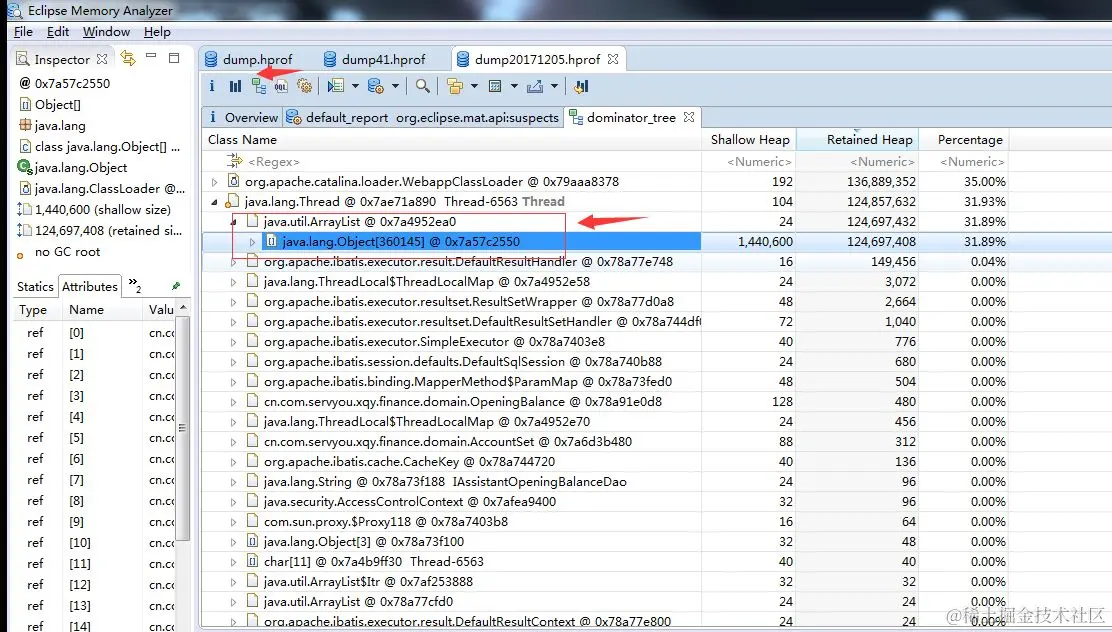Click the java.lang.Object[360145] row array icon
The width and height of the screenshot is (1112, 632).
(271, 241)
